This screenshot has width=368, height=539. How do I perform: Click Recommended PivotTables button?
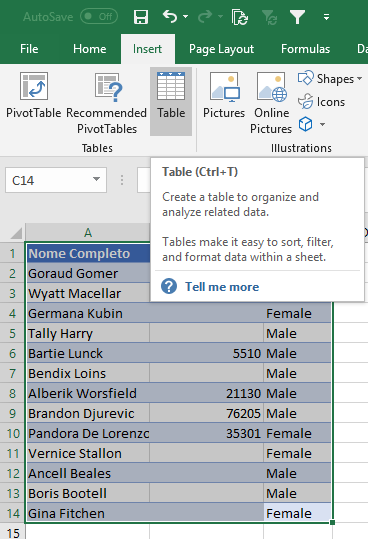pyautogui.click(x=107, y=103)
